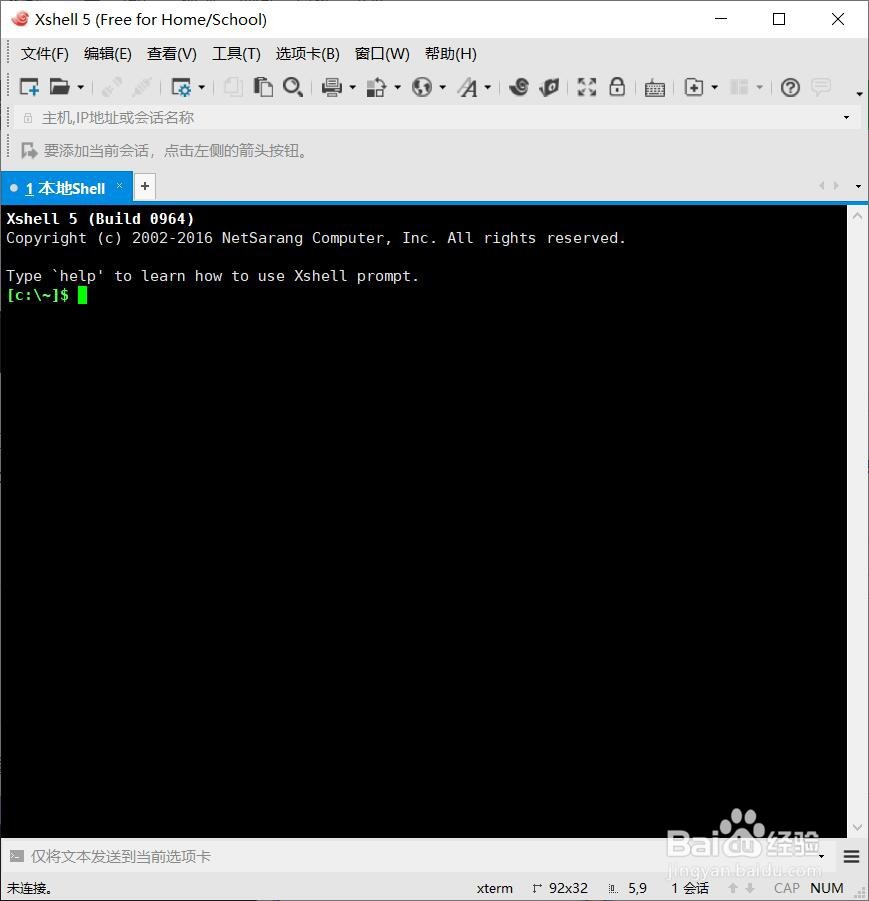
Task: Open Find magnifier tool
Action: coord(293,87)
